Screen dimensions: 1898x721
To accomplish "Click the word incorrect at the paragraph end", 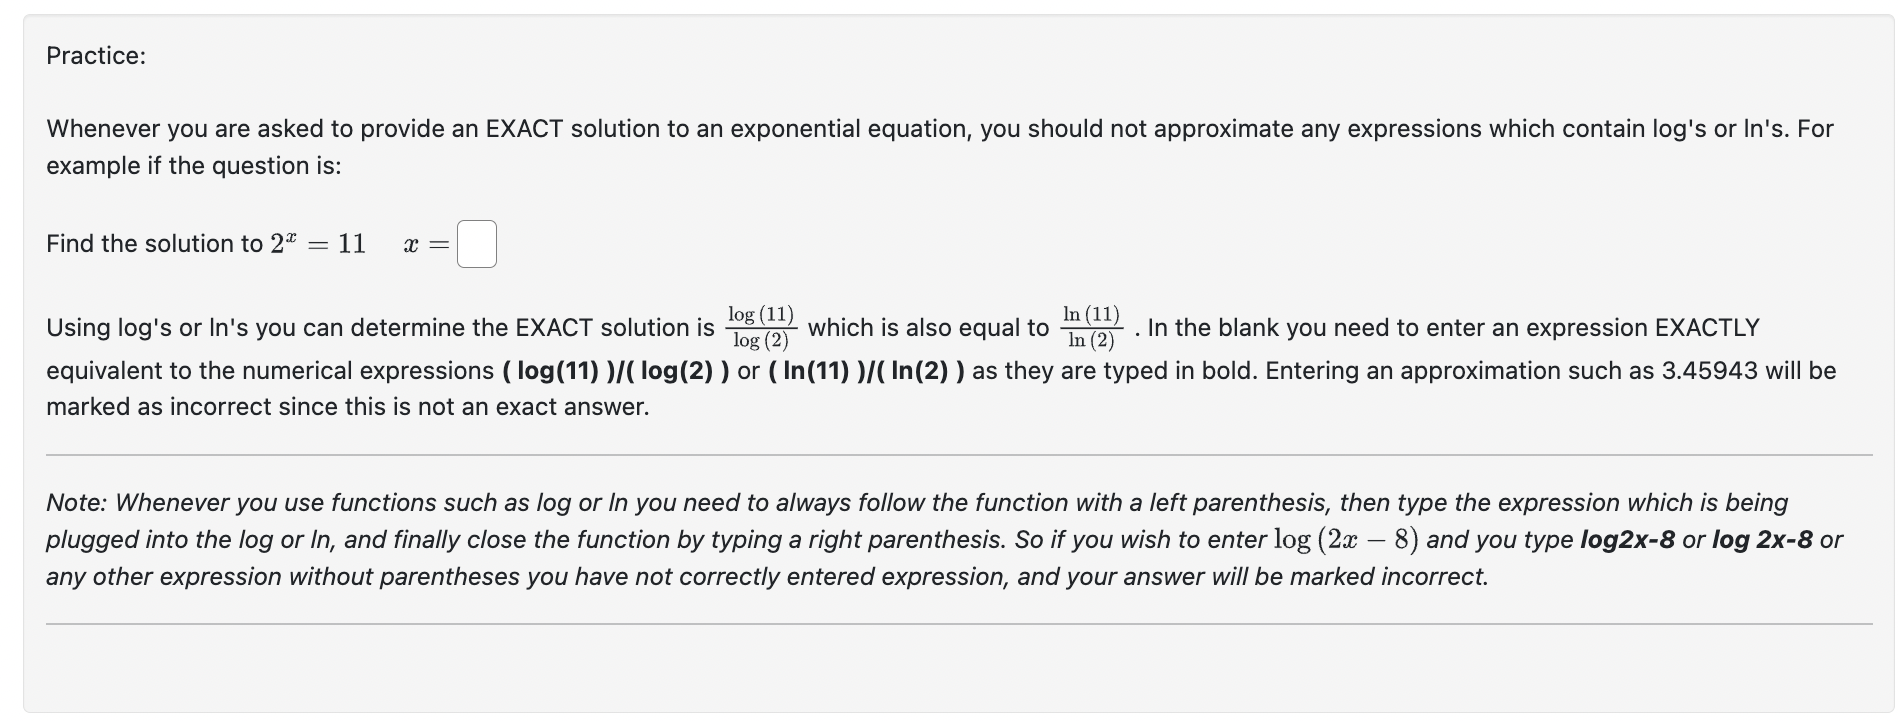I will click(1437, 576).
